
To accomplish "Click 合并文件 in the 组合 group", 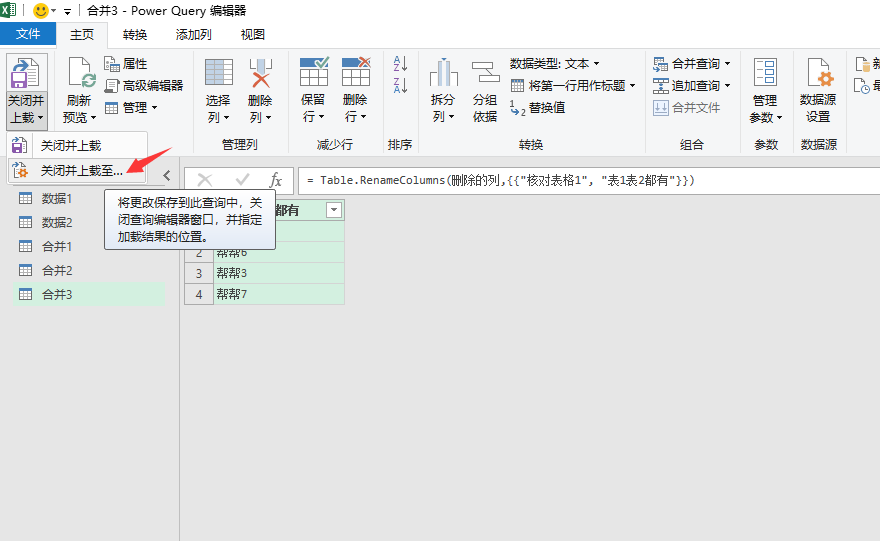I will pos(686,108).
